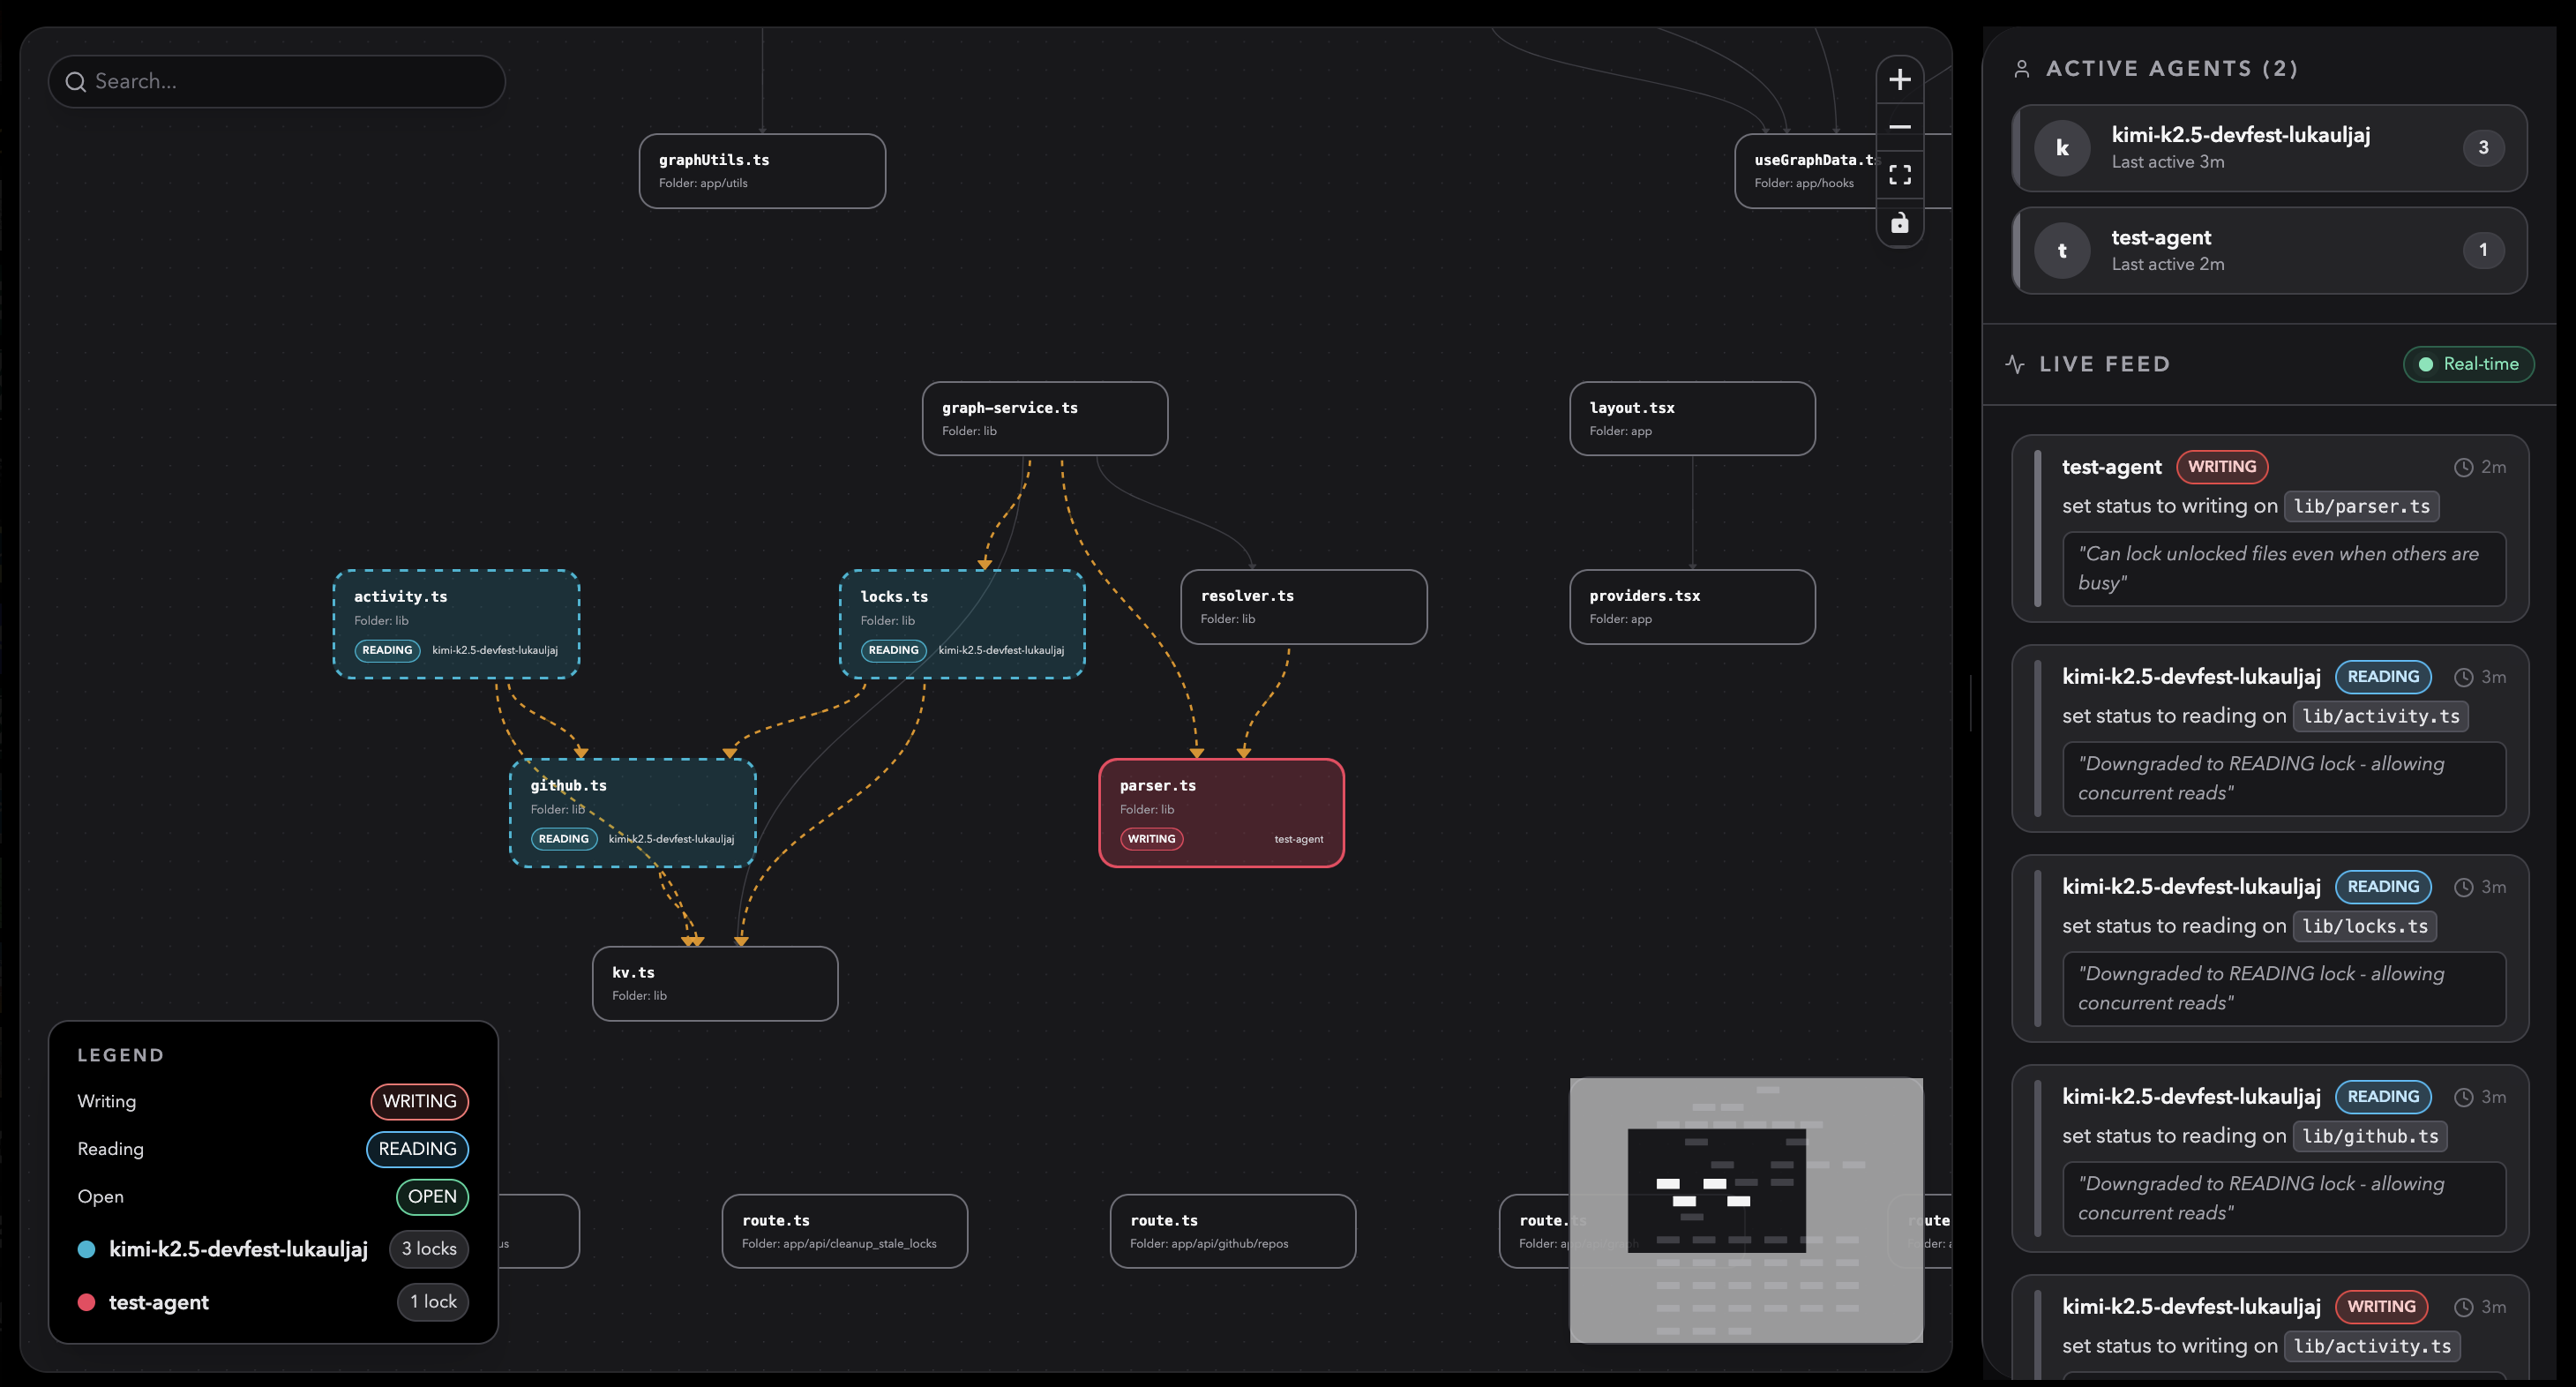Click the zoom in plus button
2576x1387 pixels.
coord(1899,80)
